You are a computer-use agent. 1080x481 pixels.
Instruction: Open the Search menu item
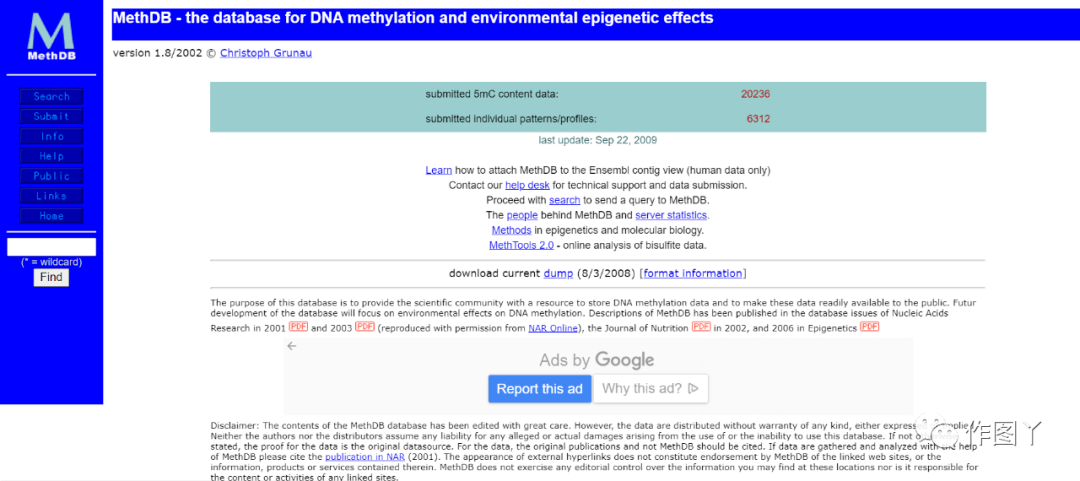coord(51,97)
